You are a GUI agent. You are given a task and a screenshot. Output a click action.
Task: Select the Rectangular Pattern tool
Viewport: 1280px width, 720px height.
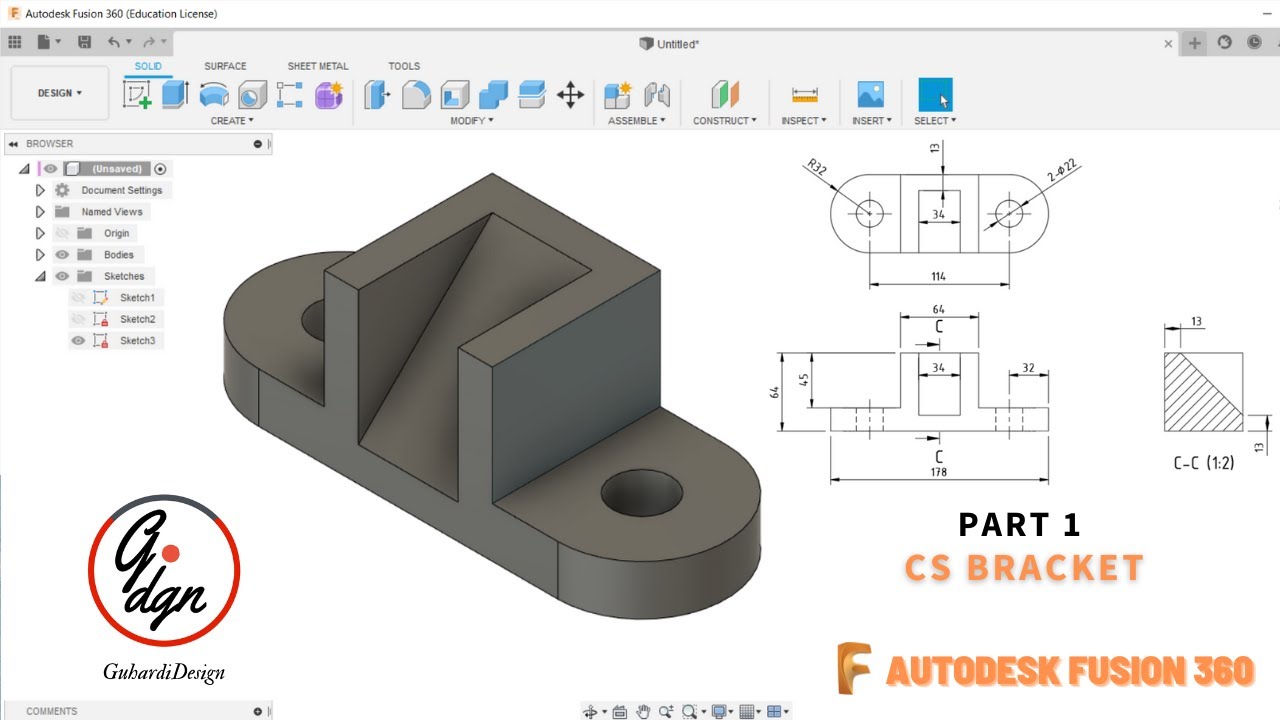click(x=289, y=95)
